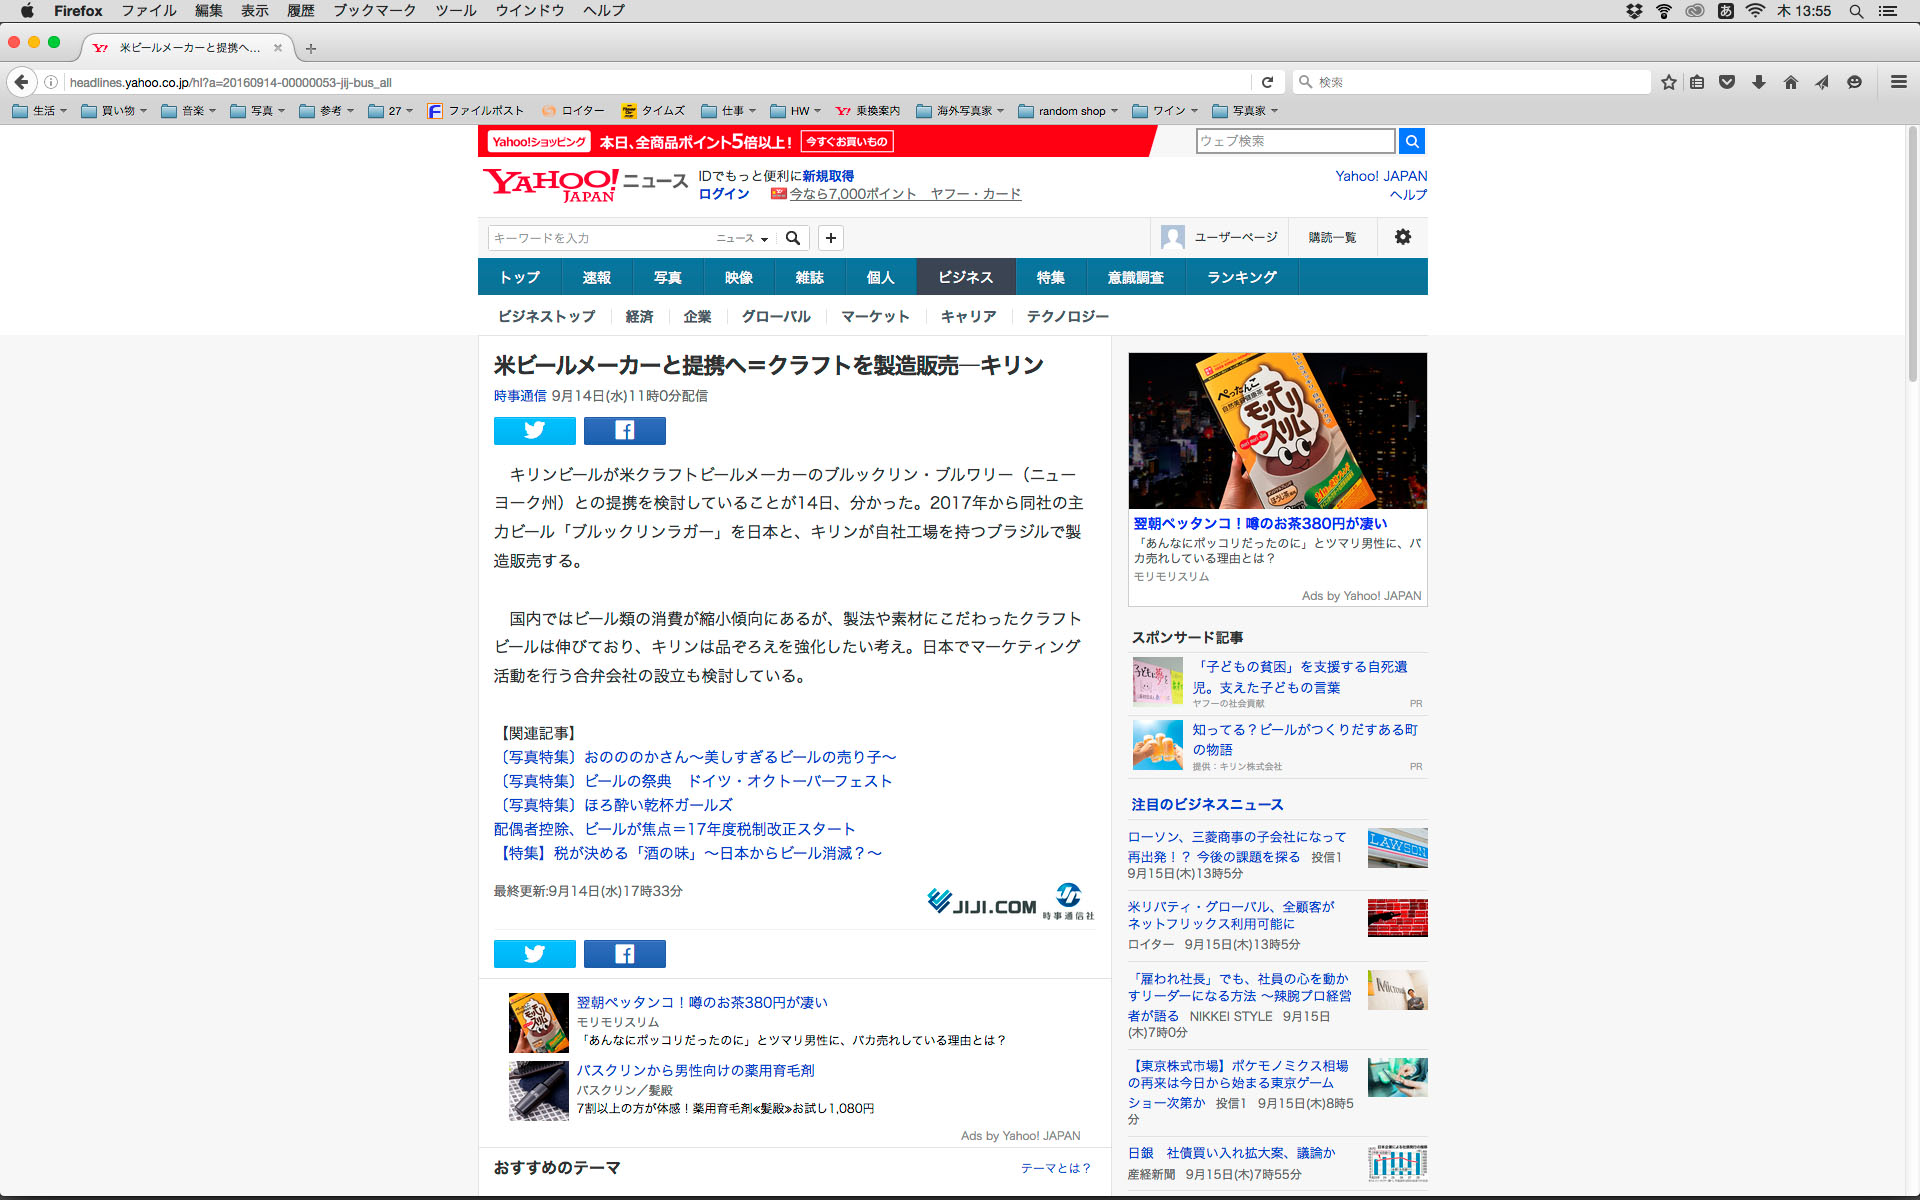Open the Firefox hamburger menu

click(x=1898, y=82)
